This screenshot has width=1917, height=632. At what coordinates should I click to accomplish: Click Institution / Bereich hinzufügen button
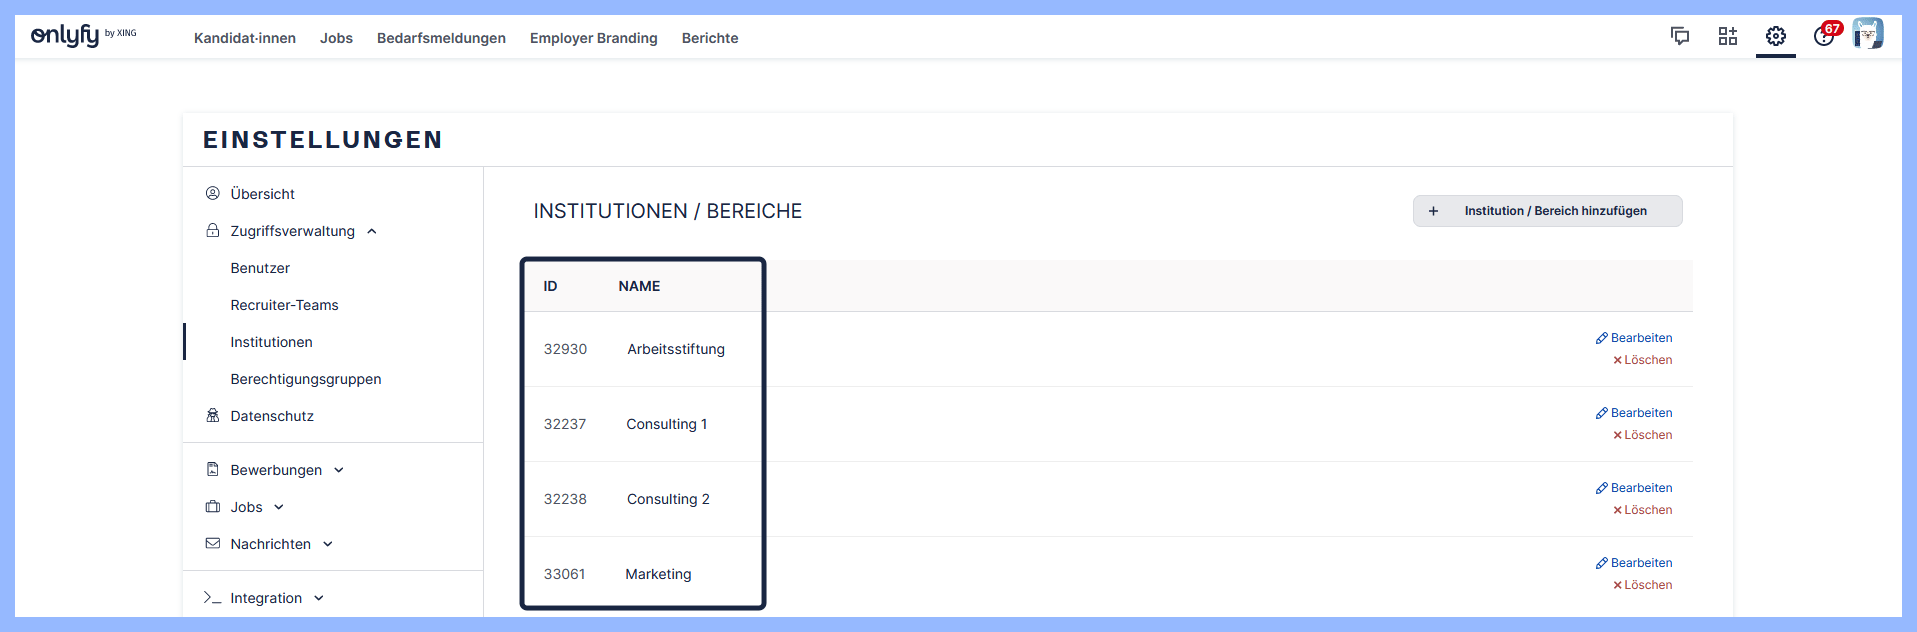click(1547, 211)
